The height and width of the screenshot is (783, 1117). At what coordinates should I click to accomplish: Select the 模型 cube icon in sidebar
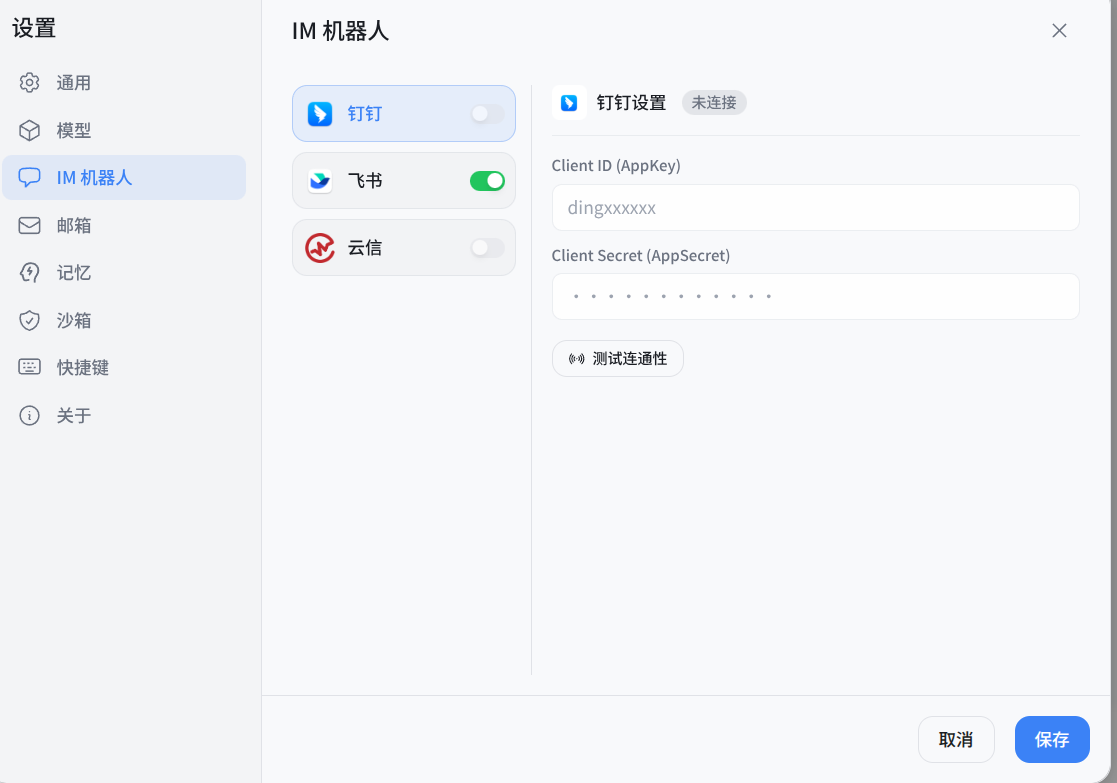[x=29, y=130]
